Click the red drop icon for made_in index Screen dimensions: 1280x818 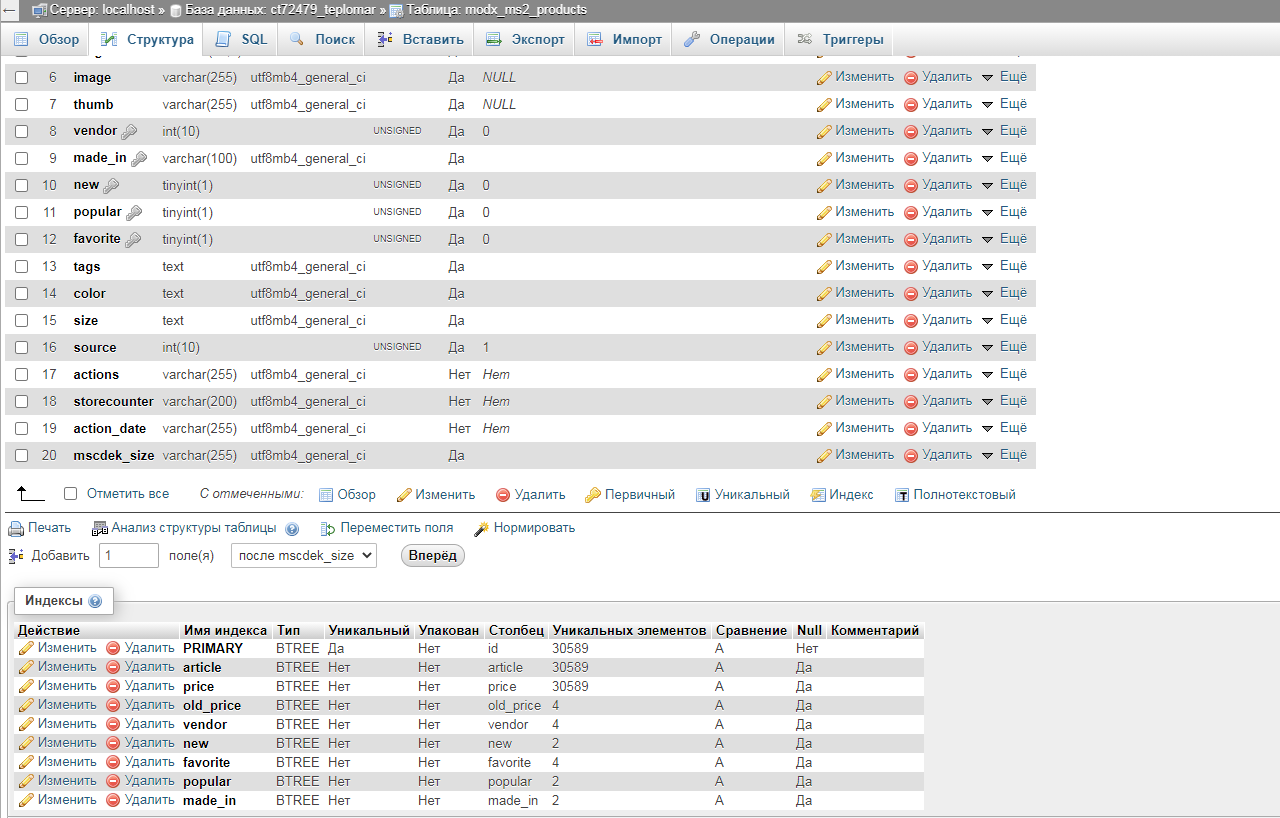tap(113, 800)
